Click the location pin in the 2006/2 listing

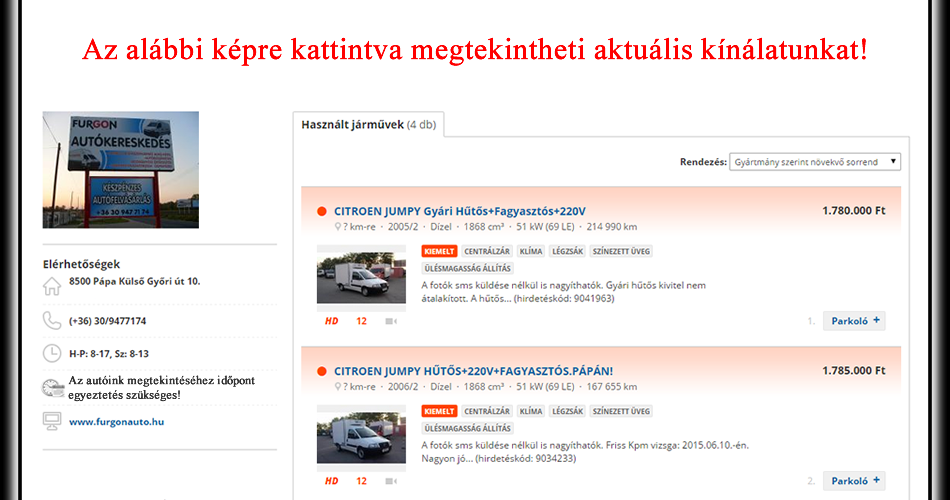pos(337,387)
